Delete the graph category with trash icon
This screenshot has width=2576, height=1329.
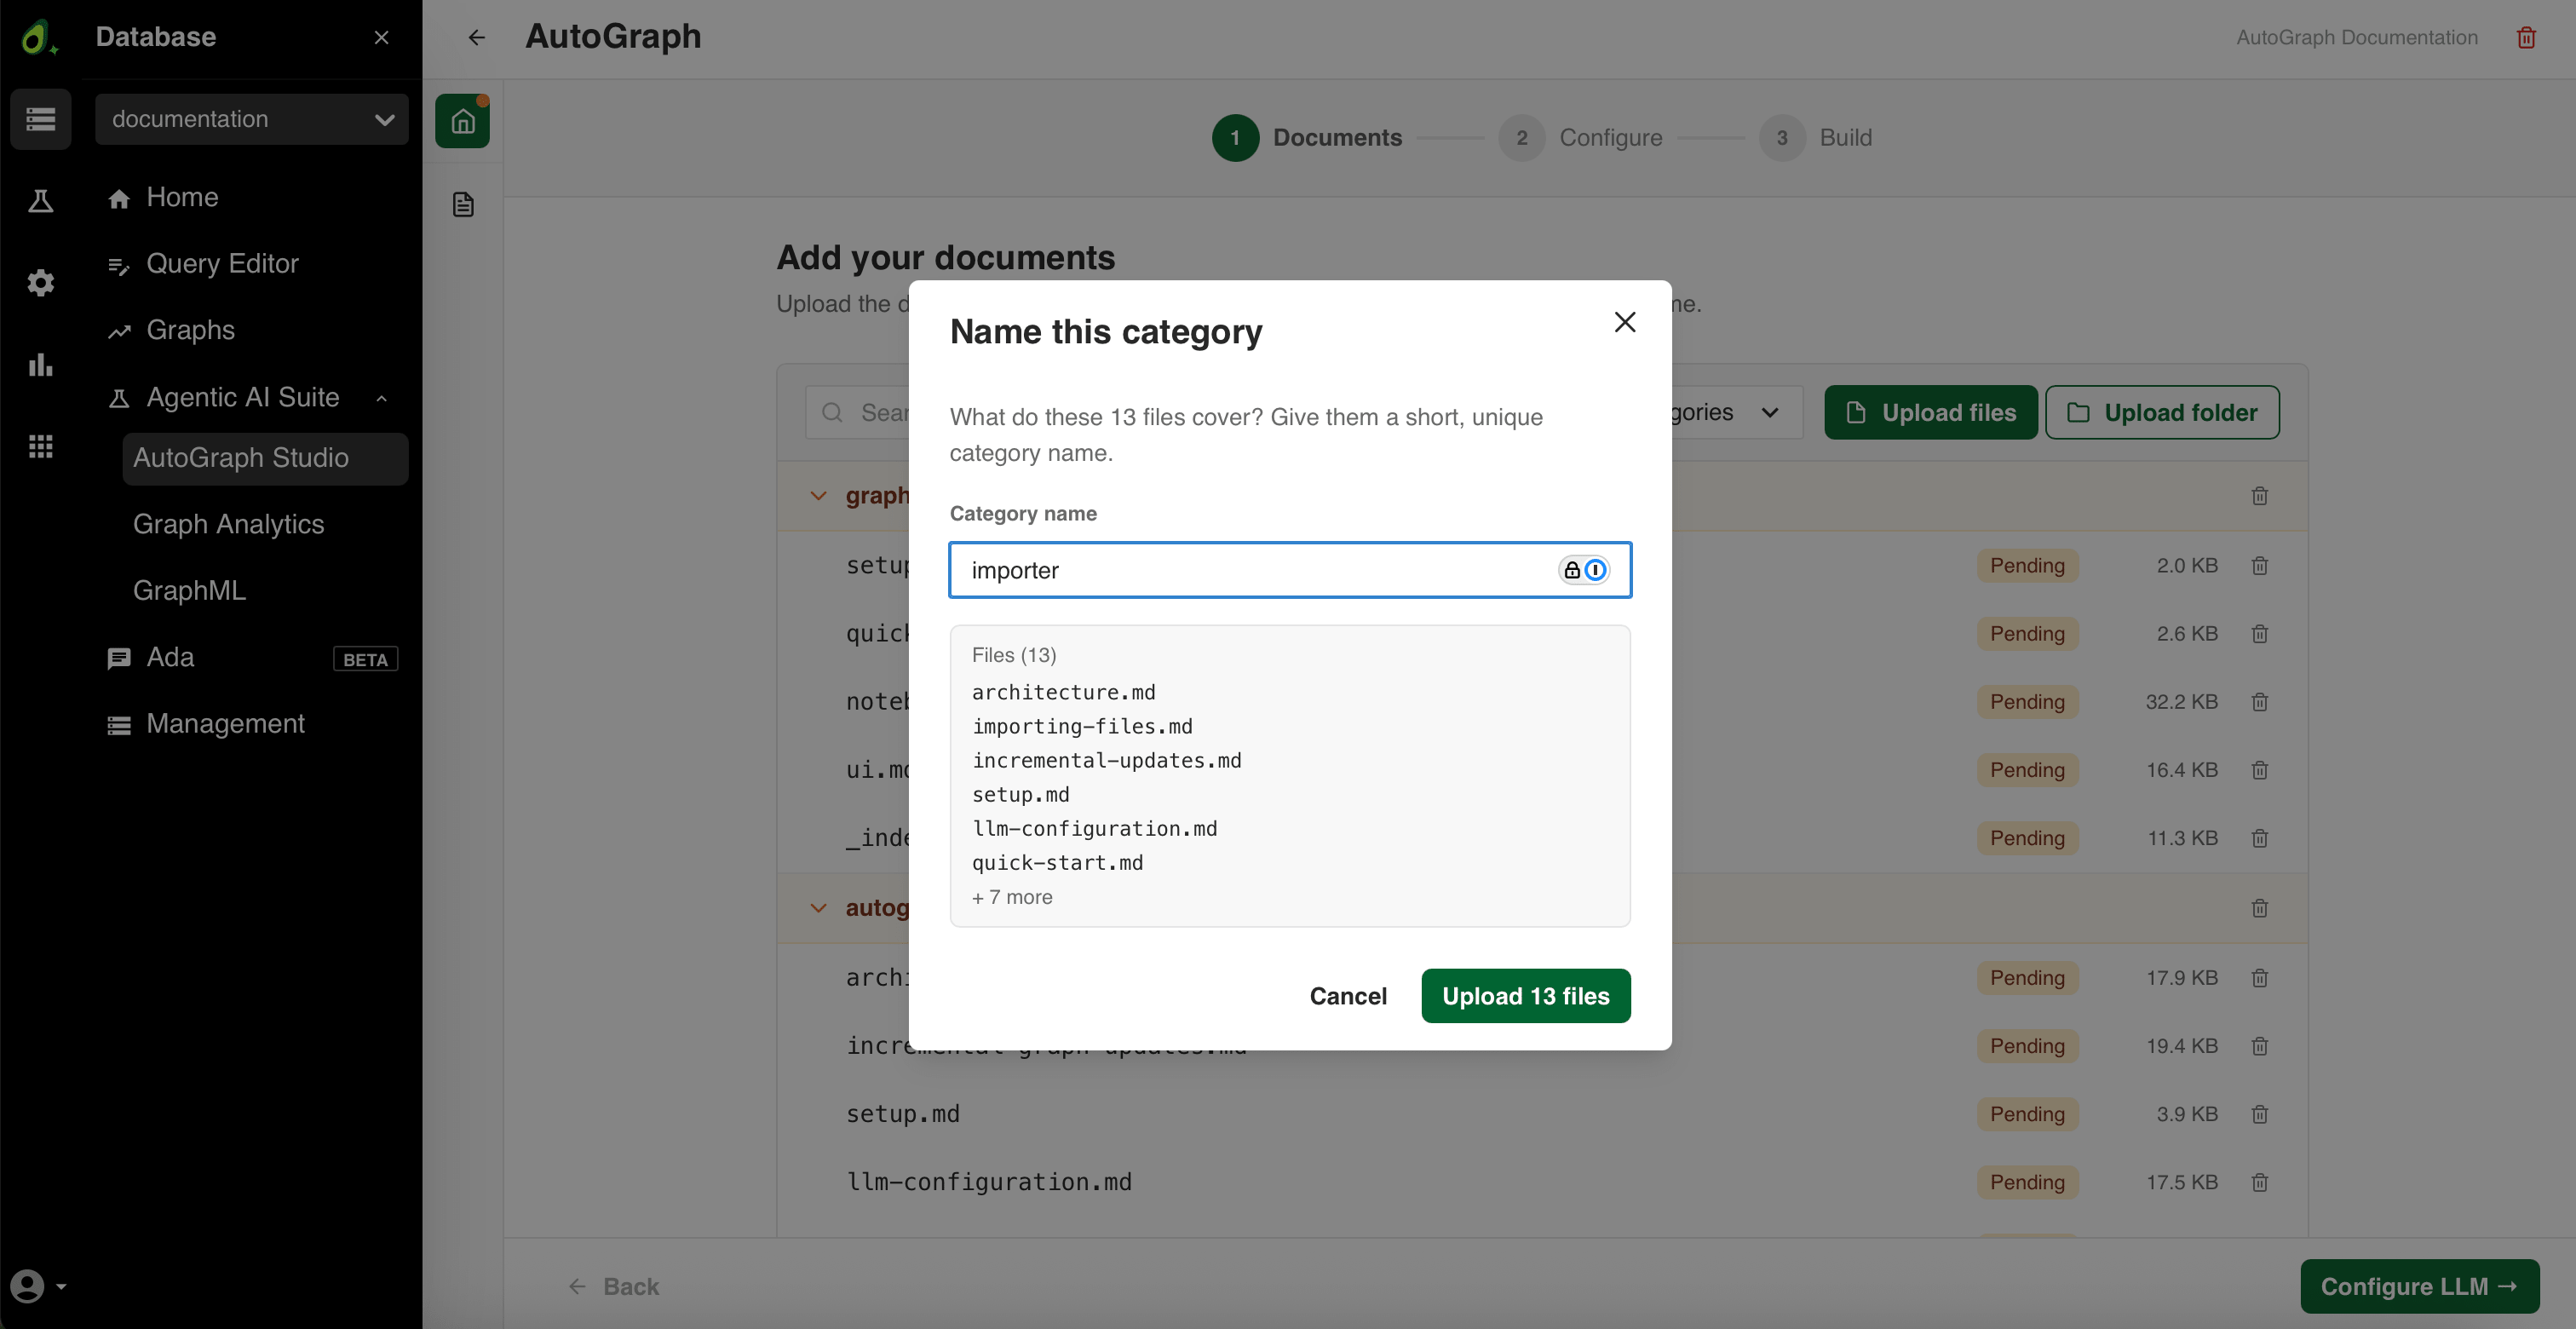(x=2259, y=496)
